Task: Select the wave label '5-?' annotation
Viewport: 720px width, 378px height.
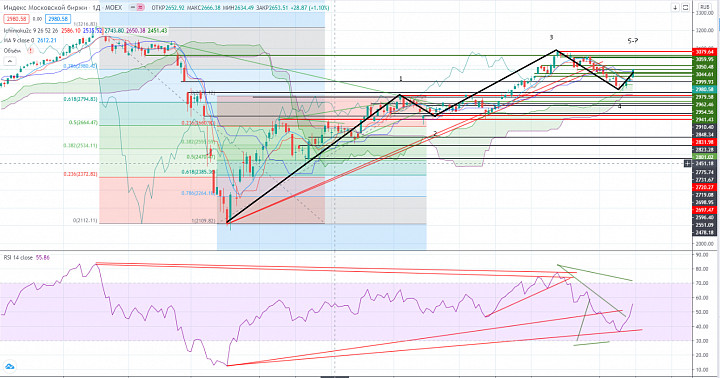Action: (x=633, y=41)
